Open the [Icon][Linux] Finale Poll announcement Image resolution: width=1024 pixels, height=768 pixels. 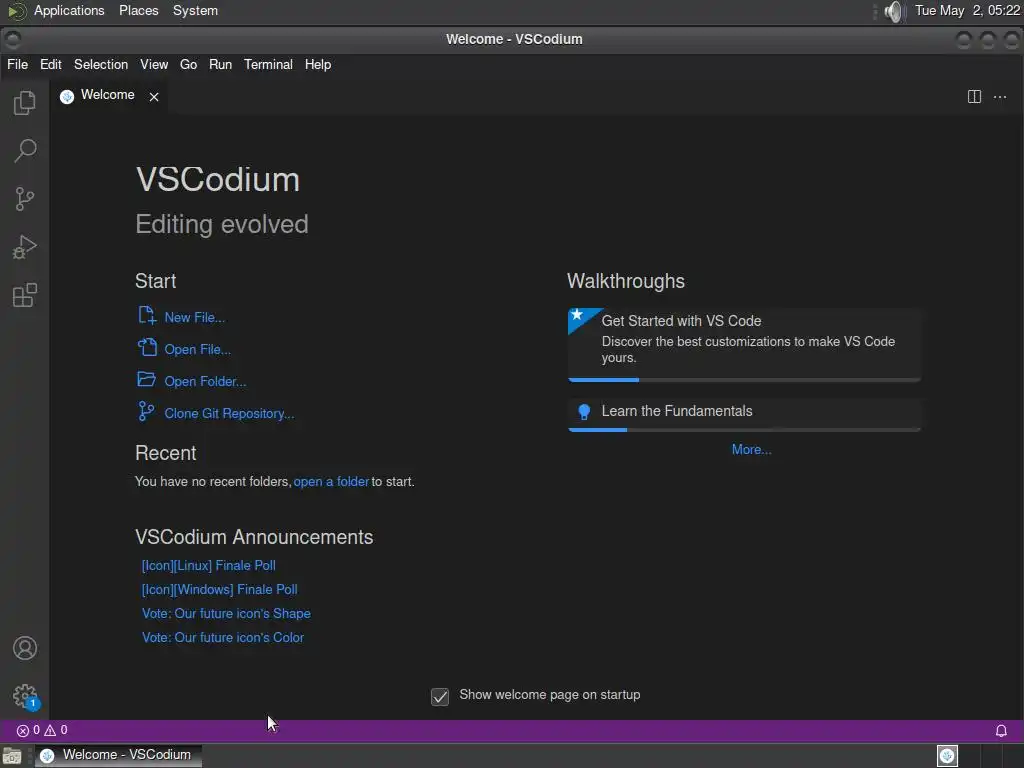[x=208, y=566]
